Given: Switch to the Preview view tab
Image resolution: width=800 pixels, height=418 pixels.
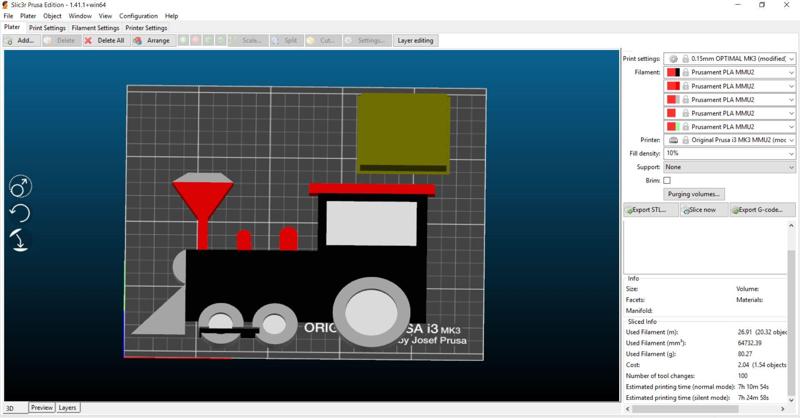Looking at the screenshot, I should tap(42, 407).
